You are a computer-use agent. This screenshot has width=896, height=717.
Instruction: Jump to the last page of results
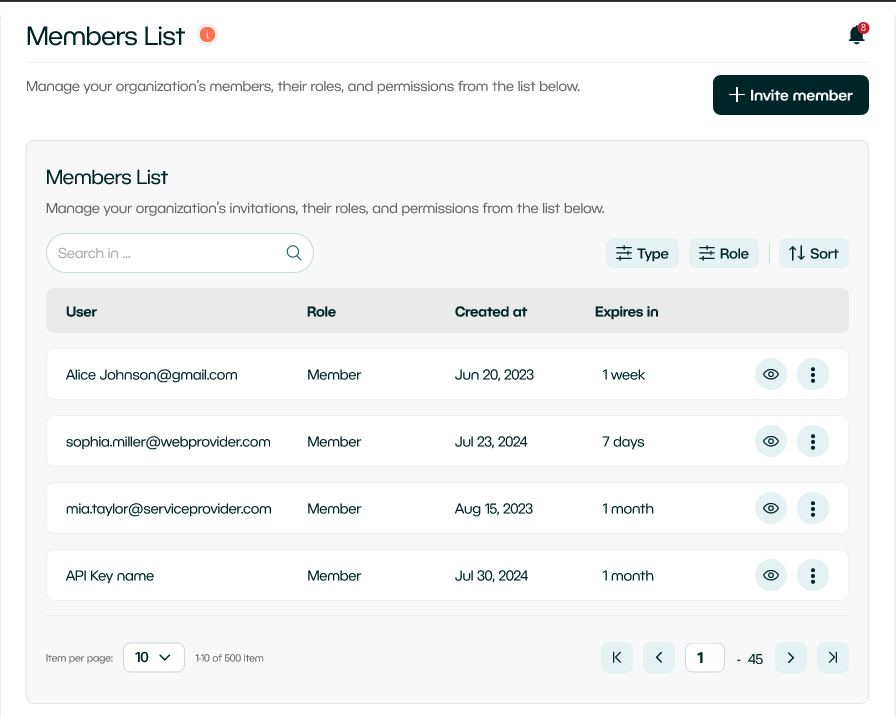click(832, 658)
